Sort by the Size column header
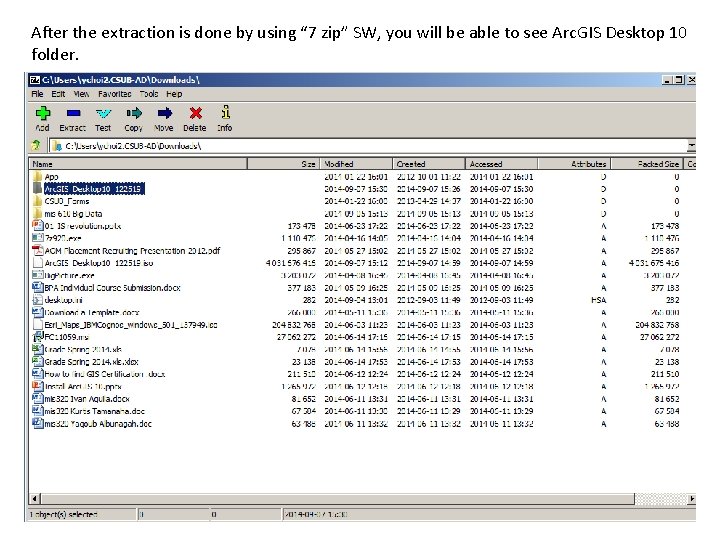Screen dimensions: 720x540 pyautogui.click(x=283, y=164)
